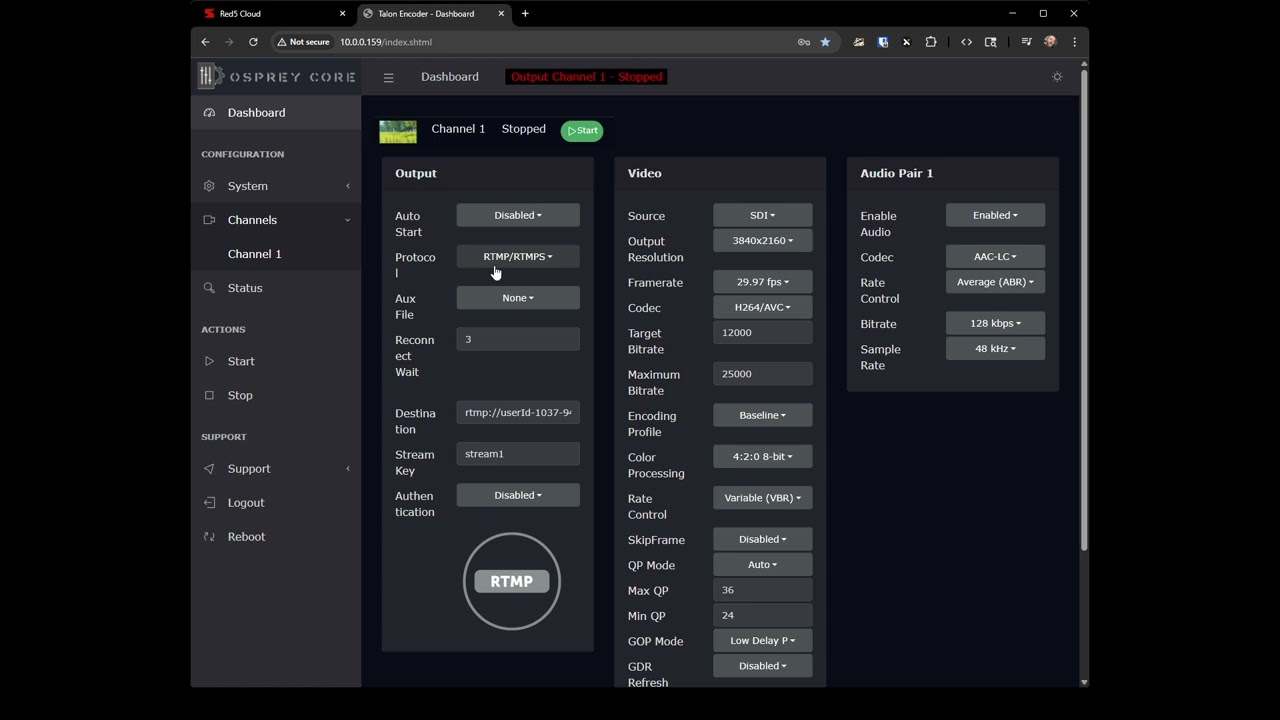Open the GOP Mode Low Delay P dropdown
The height and width of the screenshot is (720, 1280).
click(x=762, y=641)
